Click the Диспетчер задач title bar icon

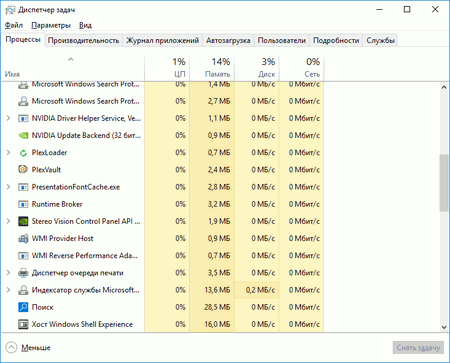(10, 10)
